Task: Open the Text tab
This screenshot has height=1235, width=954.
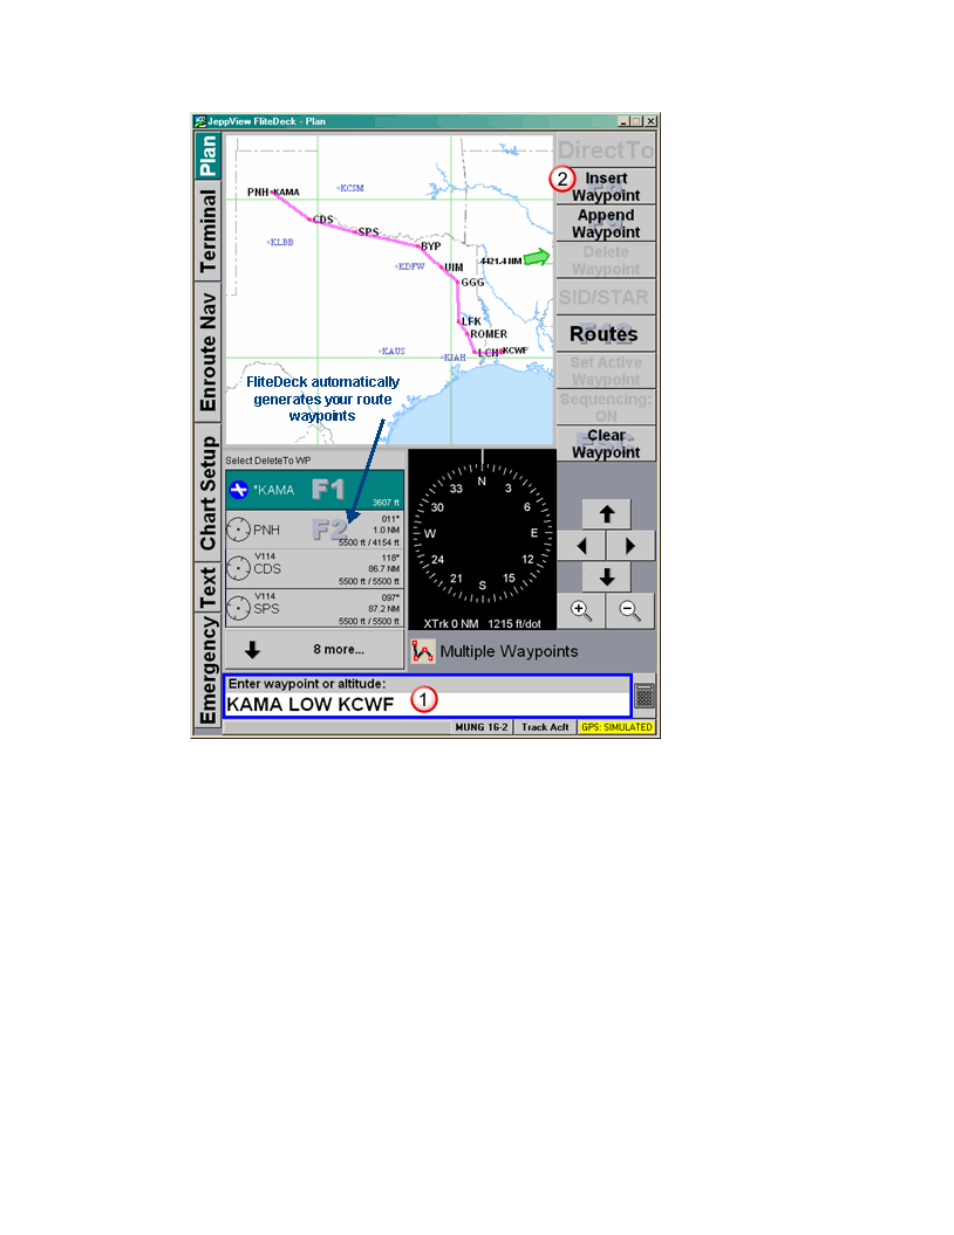Action: point(208,587)
